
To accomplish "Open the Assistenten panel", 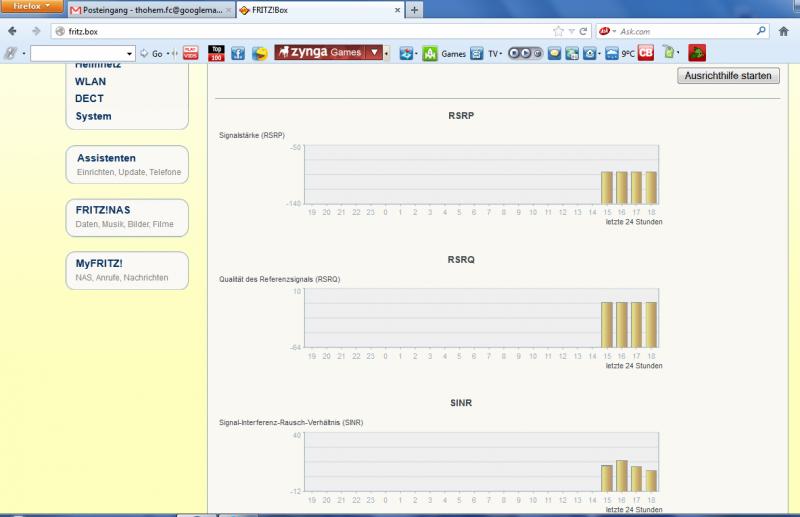I will point(127,164).
